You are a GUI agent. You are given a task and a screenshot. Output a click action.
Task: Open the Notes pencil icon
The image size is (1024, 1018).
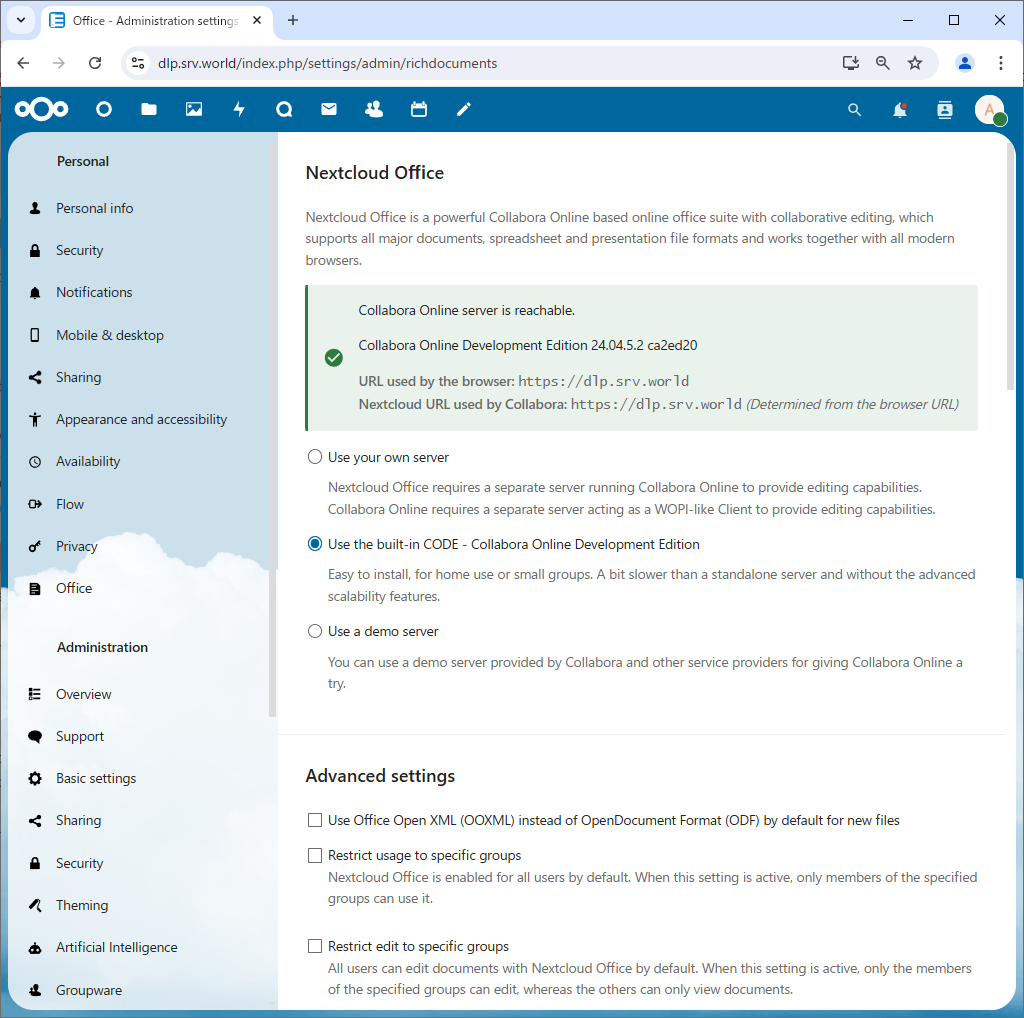click(x=464, y=109)
